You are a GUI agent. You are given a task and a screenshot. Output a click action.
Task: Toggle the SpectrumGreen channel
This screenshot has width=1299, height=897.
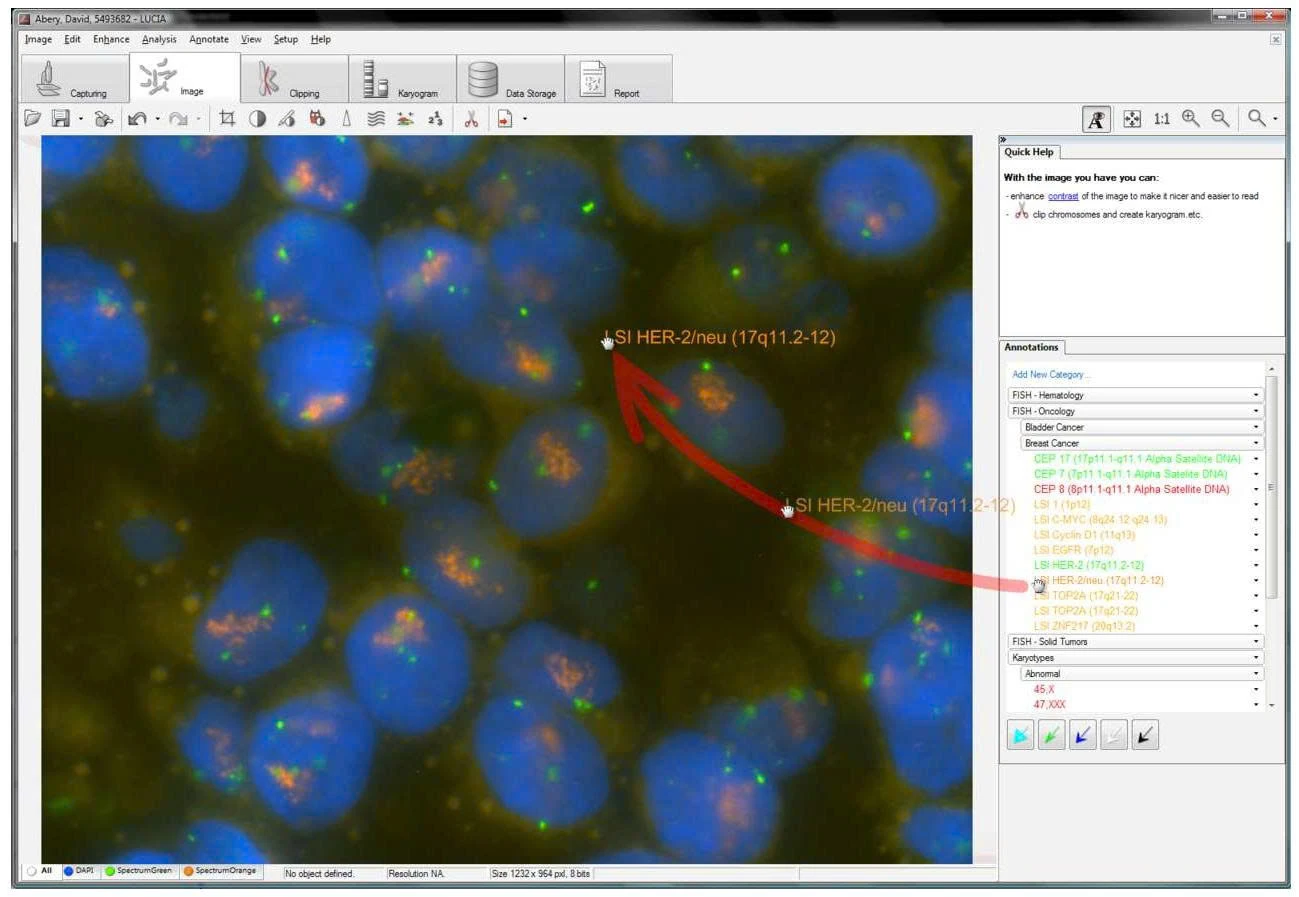[x=140, y=871]
